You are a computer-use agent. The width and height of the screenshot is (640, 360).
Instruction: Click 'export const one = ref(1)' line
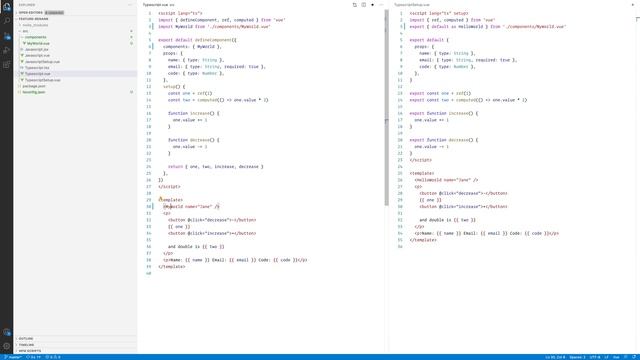coord(440,93)
